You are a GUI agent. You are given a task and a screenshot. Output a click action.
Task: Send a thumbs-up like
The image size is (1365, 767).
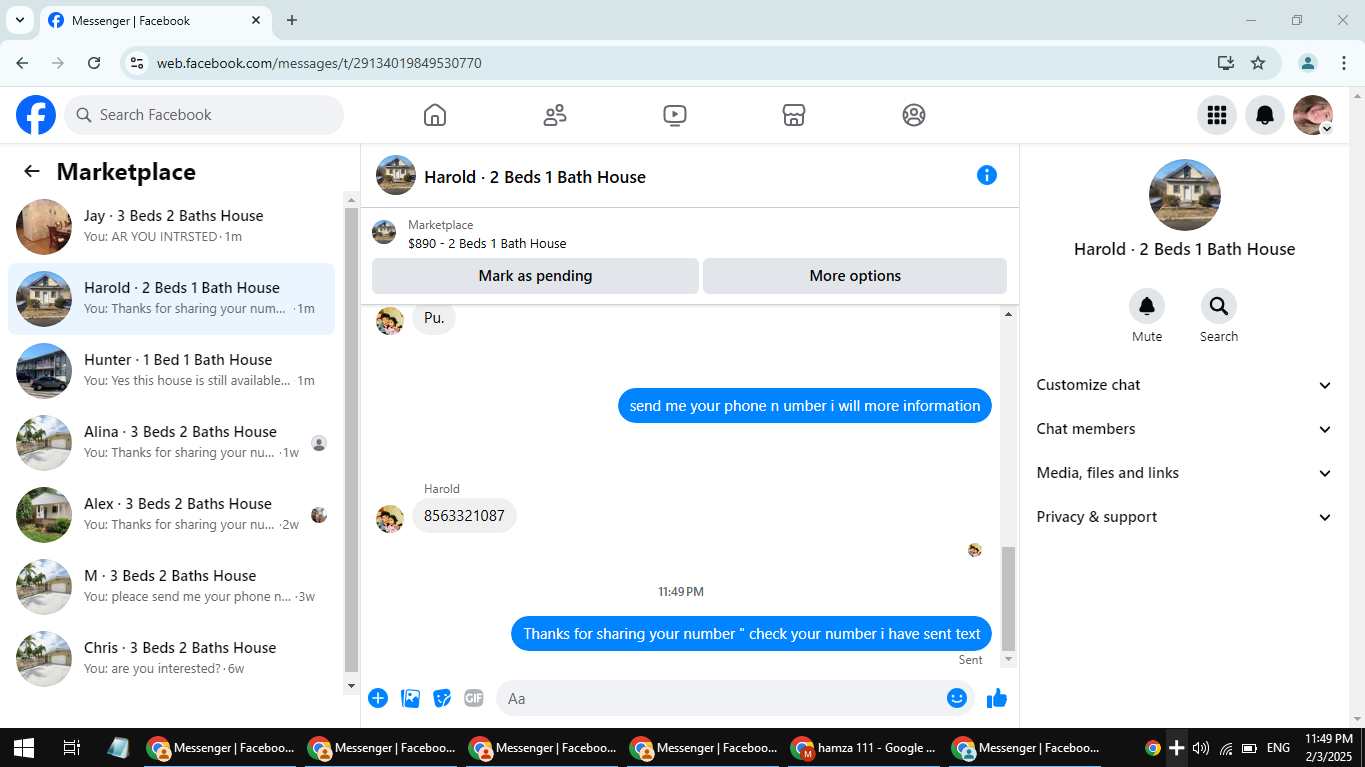[x=997, y=698]
